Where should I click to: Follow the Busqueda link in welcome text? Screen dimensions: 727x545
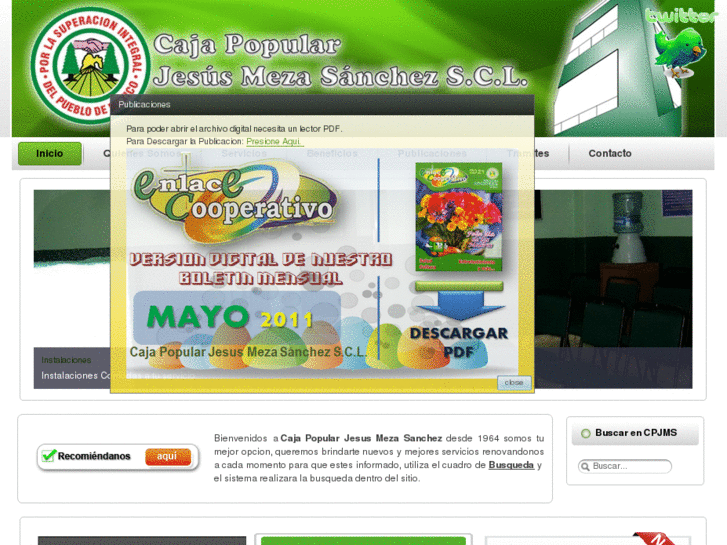tap(511, 465)
